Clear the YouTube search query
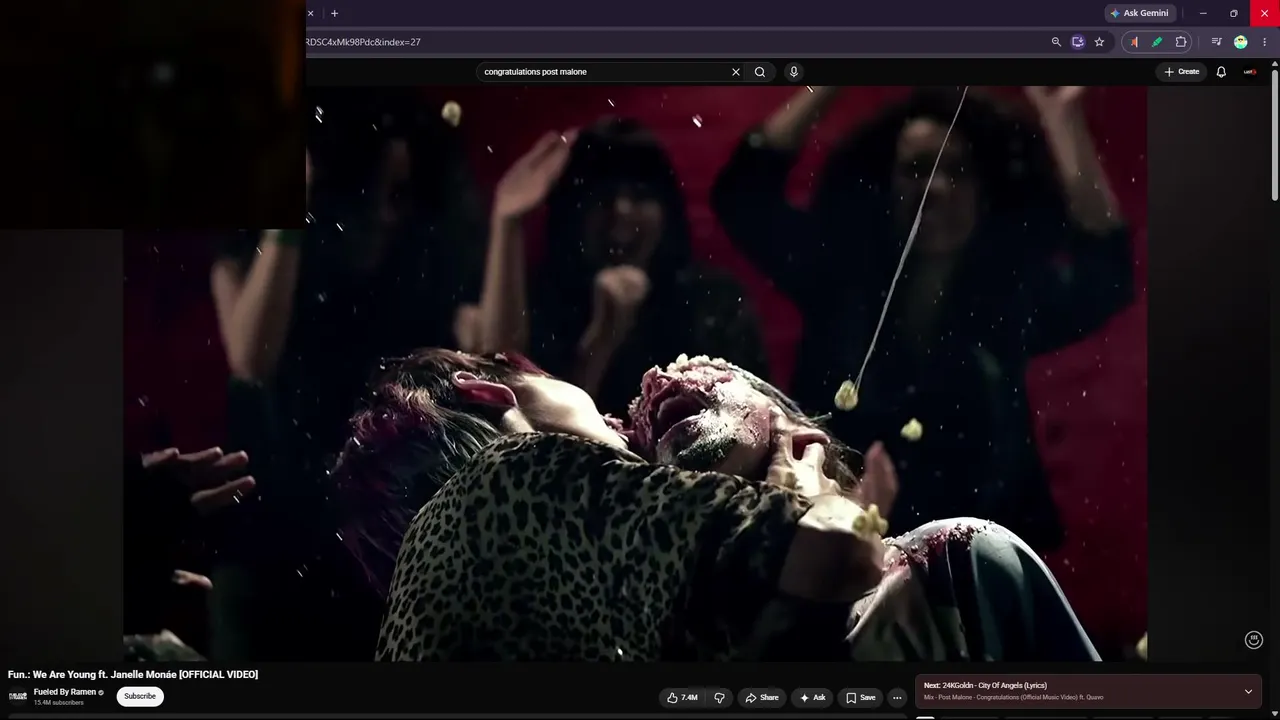Image resolution: width=1280 pixels, height=720 pixels. pyautogui.click(x=736, y=72)
